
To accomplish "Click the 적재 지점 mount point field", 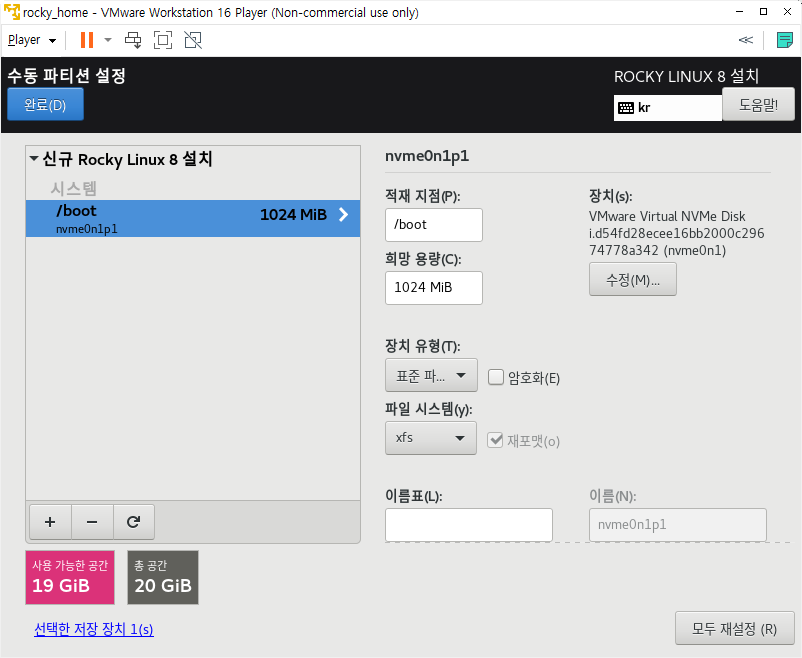I will click(x=434, y=225).
